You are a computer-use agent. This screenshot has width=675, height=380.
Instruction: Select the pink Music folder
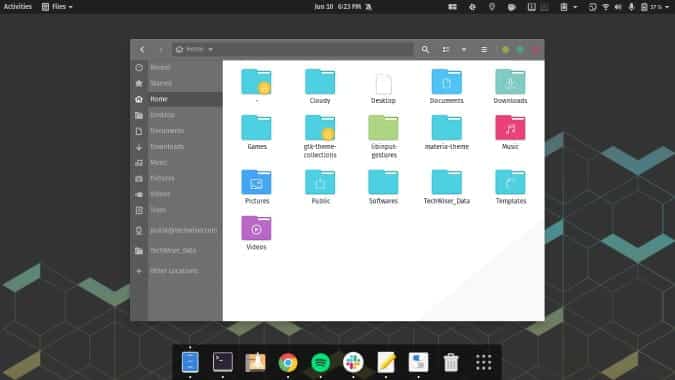pos(510,132)
